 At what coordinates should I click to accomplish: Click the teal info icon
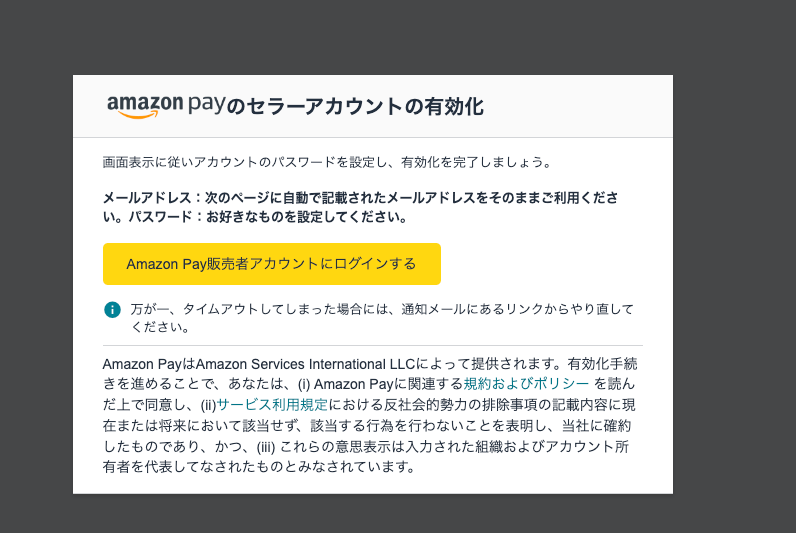click(x=112, y=310)
